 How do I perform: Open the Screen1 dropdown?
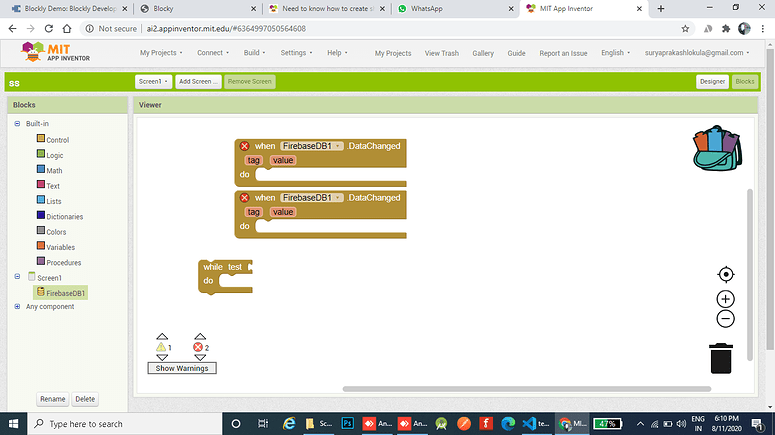tap(153, 81)
